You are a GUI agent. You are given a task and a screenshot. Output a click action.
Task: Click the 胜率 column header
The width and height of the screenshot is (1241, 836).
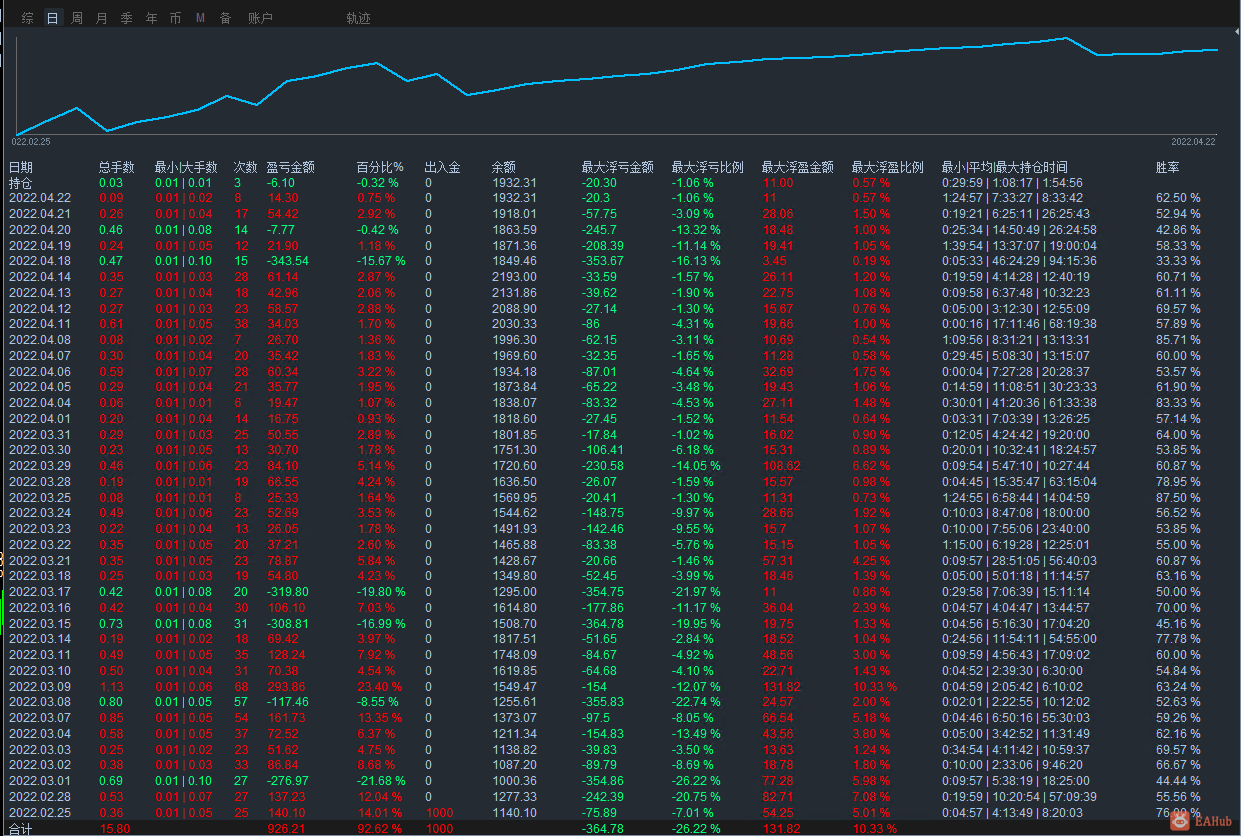[1167, 168]
